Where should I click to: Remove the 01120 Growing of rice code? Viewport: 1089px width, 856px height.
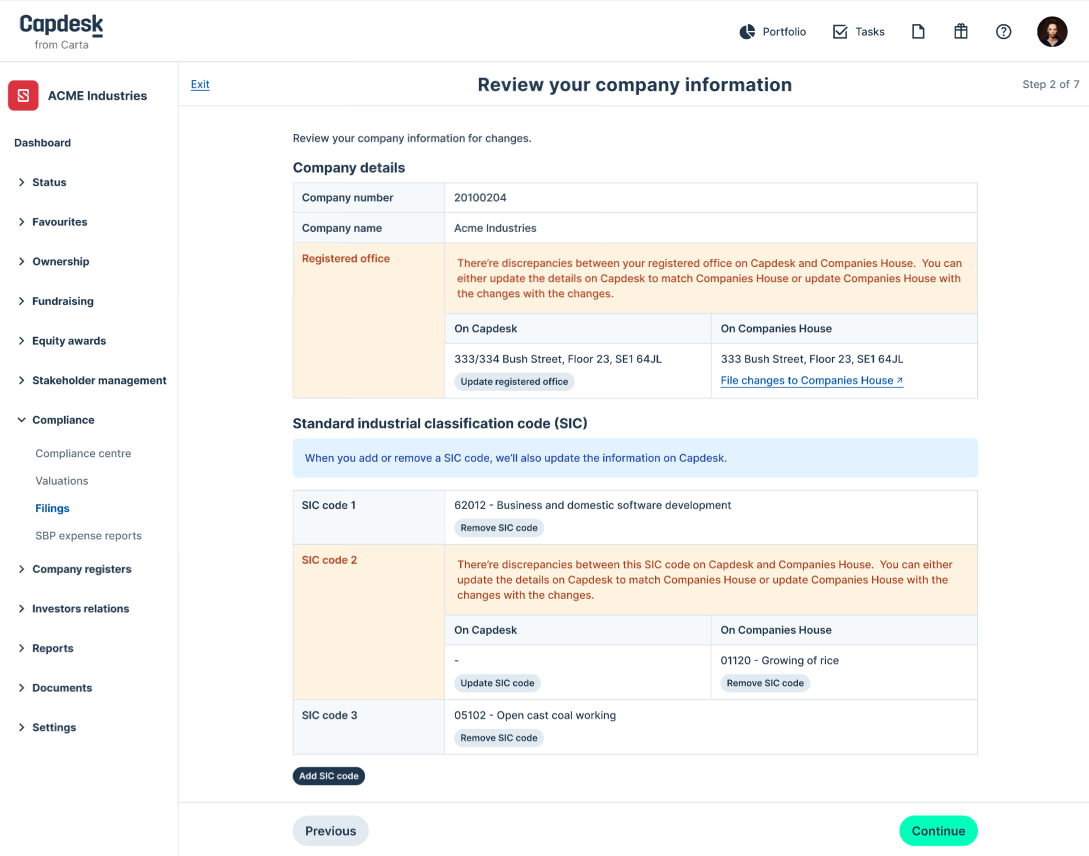(x=765, y=684)
